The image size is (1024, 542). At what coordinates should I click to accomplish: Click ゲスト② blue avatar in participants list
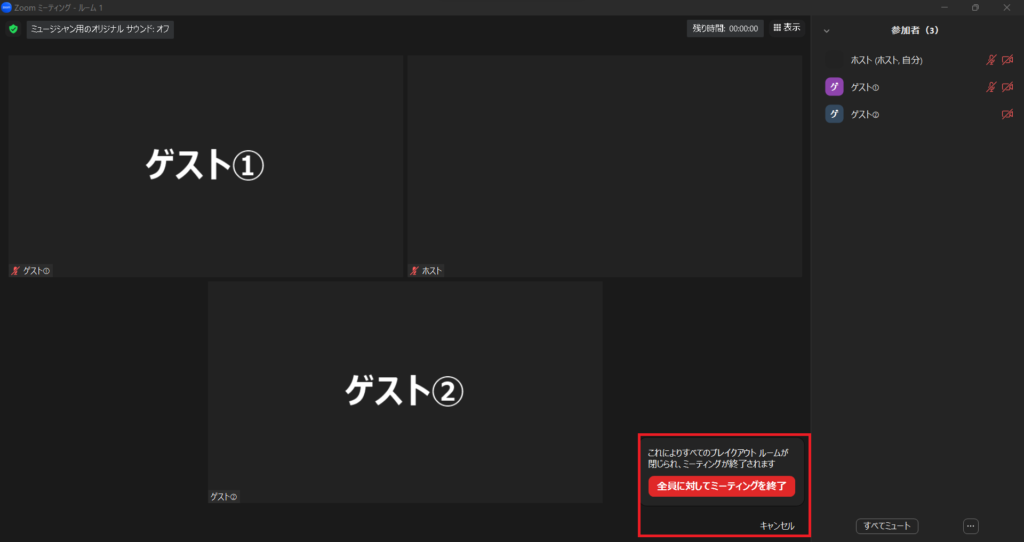click(834, 114)
